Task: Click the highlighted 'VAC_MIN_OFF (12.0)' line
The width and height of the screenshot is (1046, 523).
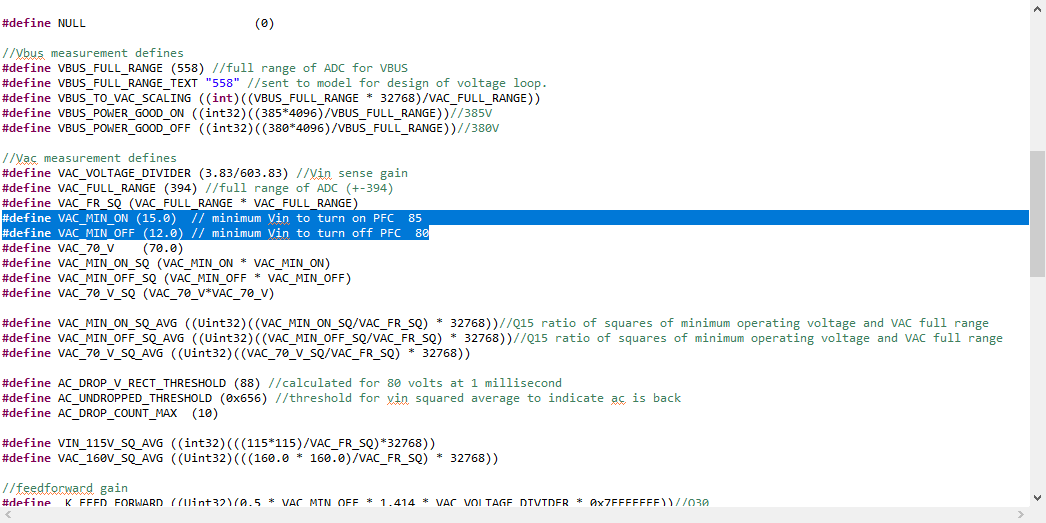Action: 215,233
